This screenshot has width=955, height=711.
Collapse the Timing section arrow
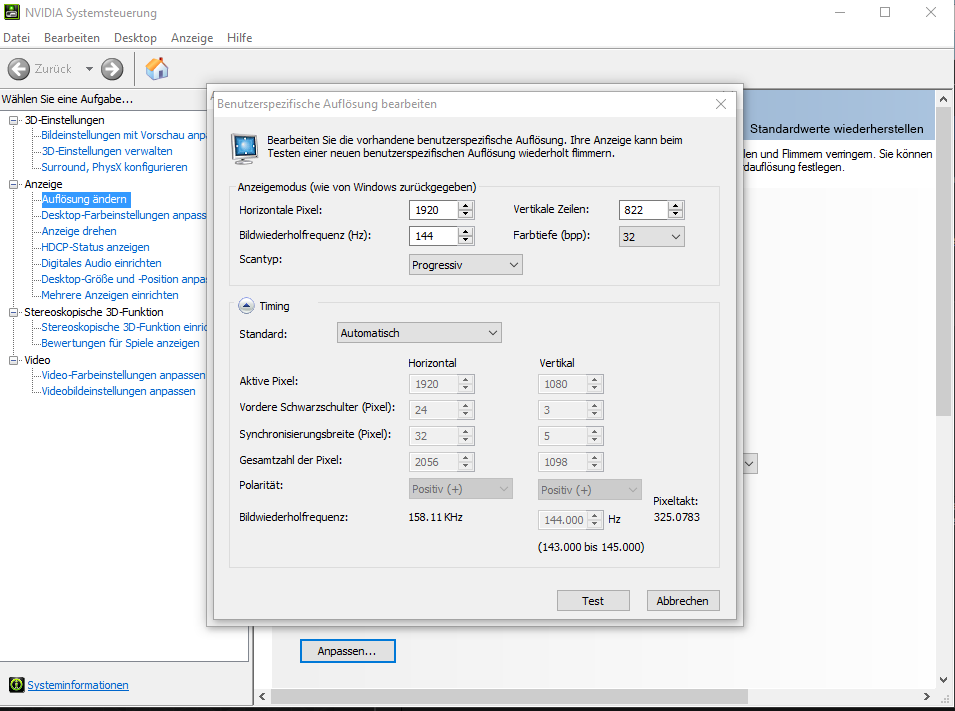click(x=246, y=306)
